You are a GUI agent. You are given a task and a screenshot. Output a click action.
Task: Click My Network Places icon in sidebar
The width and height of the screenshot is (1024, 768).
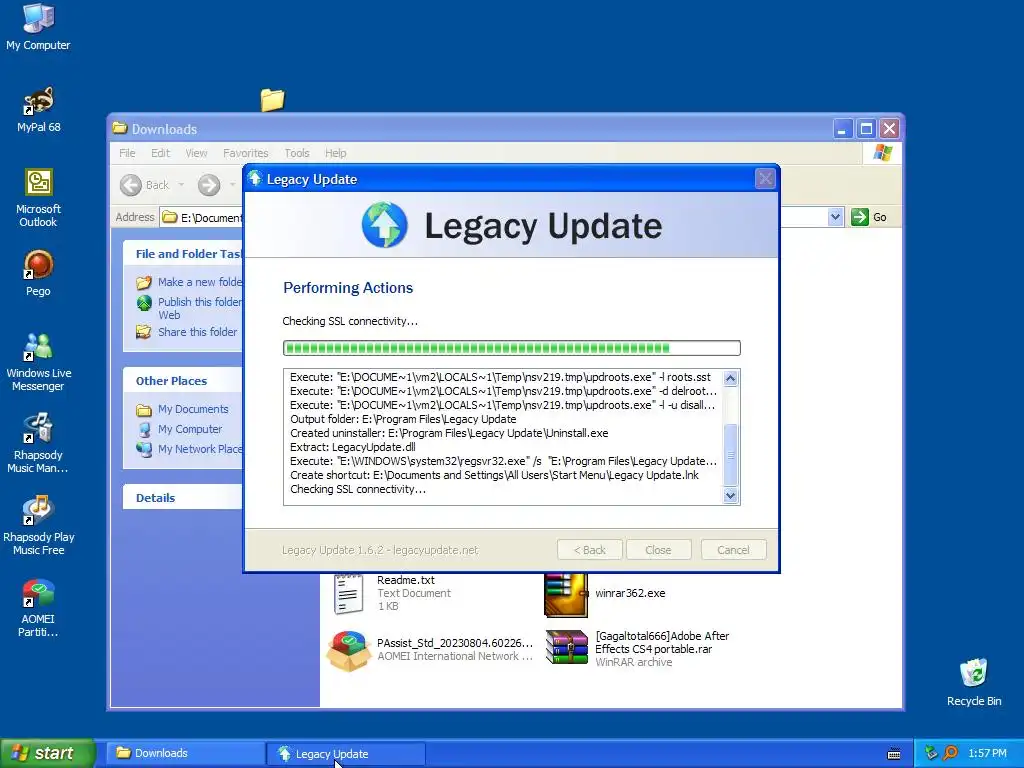[144, 449]
